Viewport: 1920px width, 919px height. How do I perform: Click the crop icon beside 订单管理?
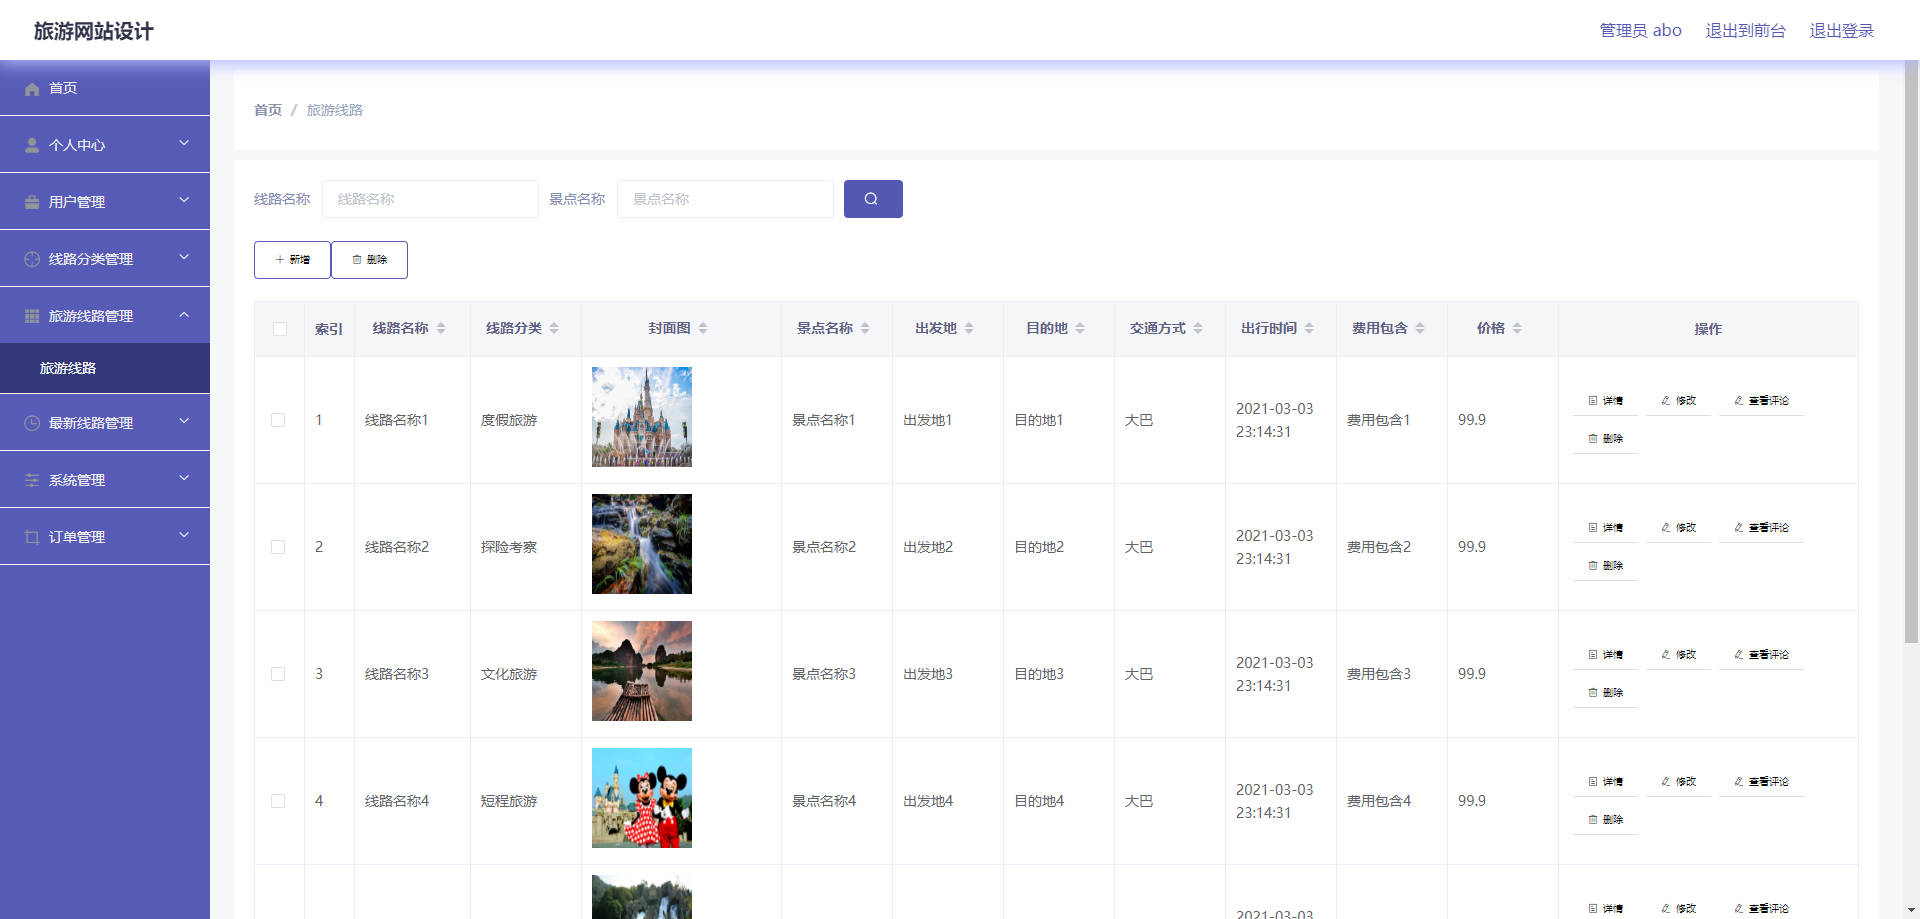(32, 537)
